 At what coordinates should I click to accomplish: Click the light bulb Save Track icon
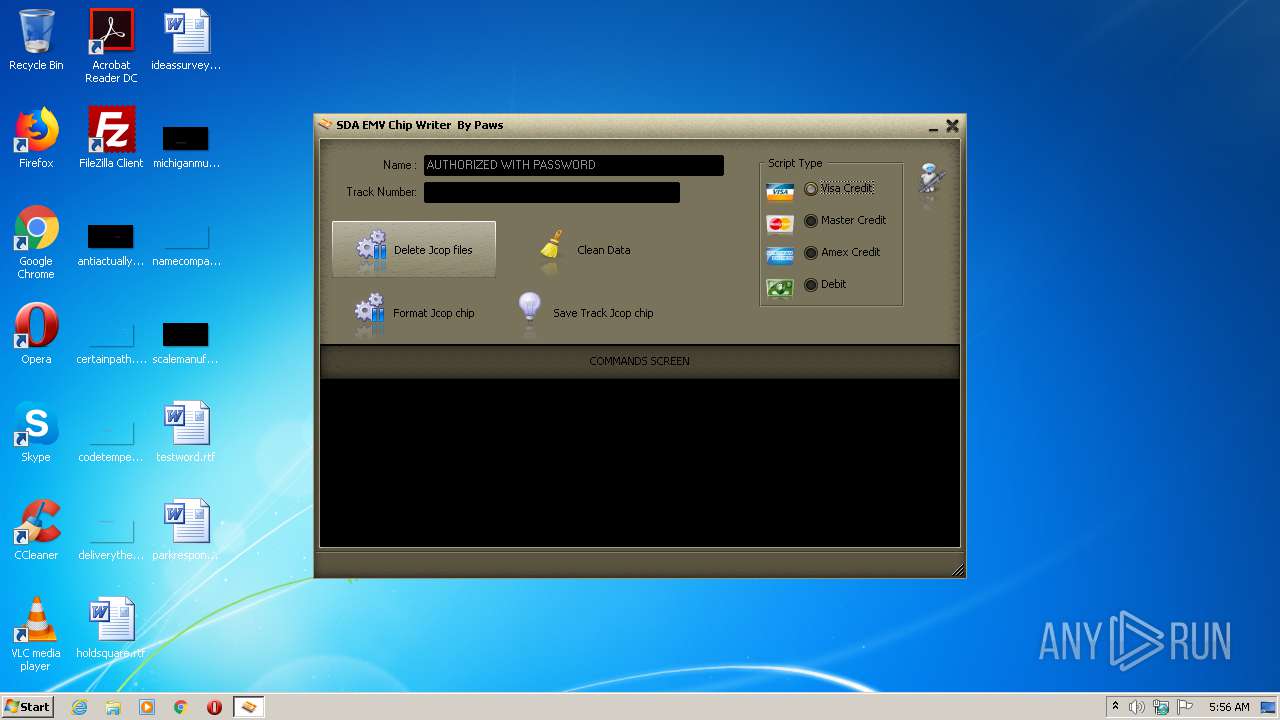pos(530,308)
